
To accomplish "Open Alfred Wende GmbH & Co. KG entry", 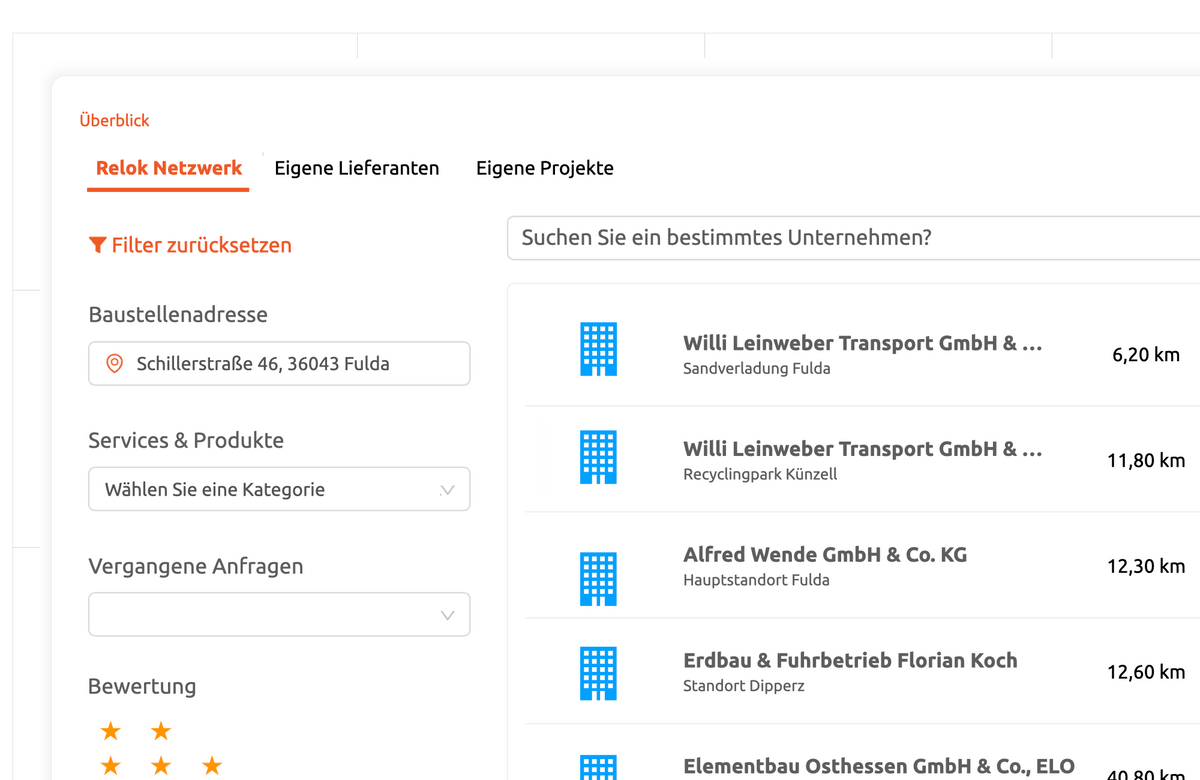I will [x=824, y=555].
